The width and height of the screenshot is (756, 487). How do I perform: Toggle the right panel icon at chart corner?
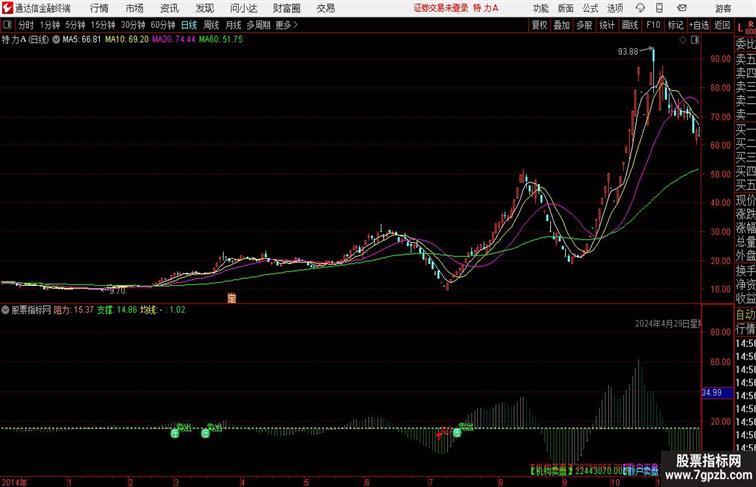pos(695,40)
